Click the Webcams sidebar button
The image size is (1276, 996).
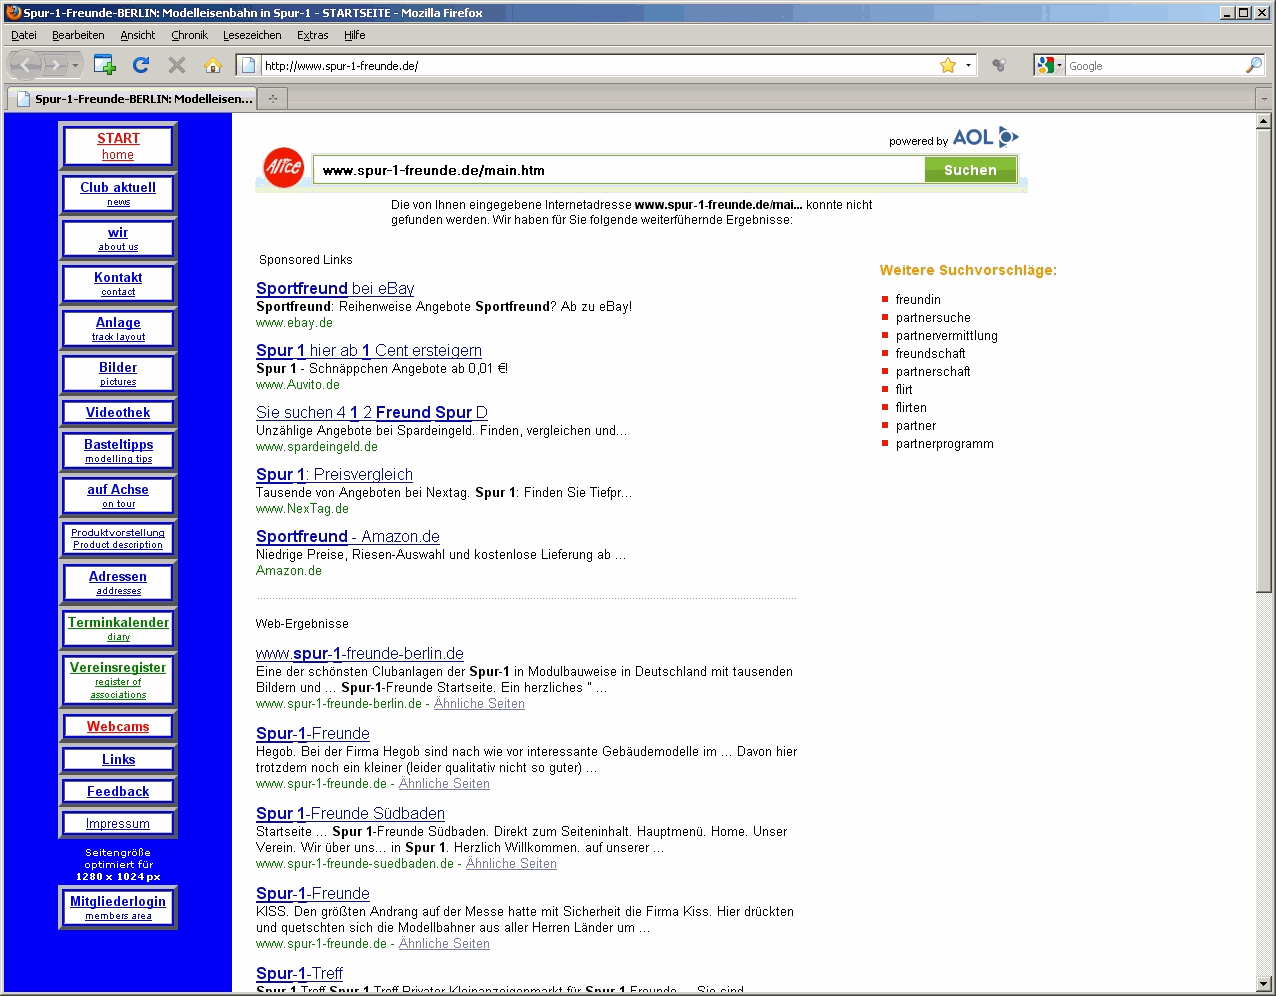[118, 727]
